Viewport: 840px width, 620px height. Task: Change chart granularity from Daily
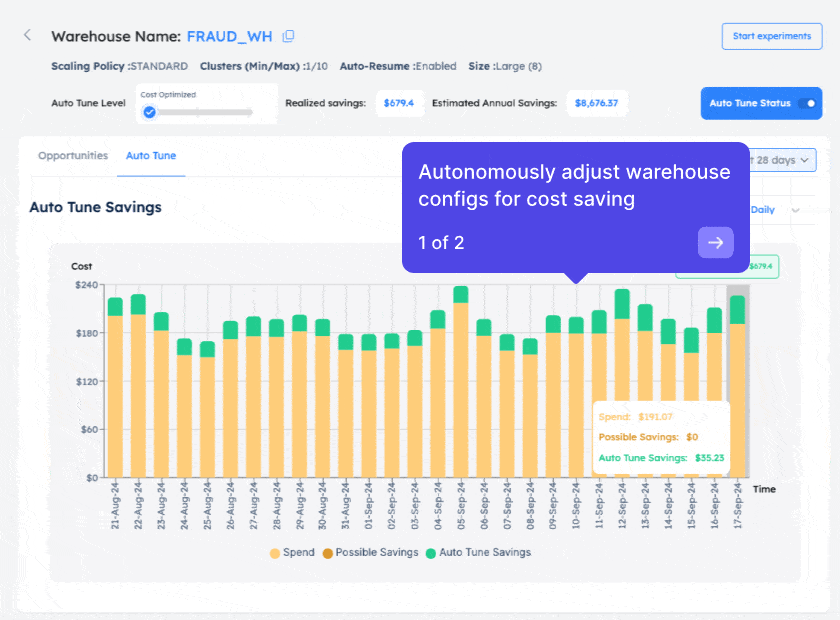[x=762, y=210]
